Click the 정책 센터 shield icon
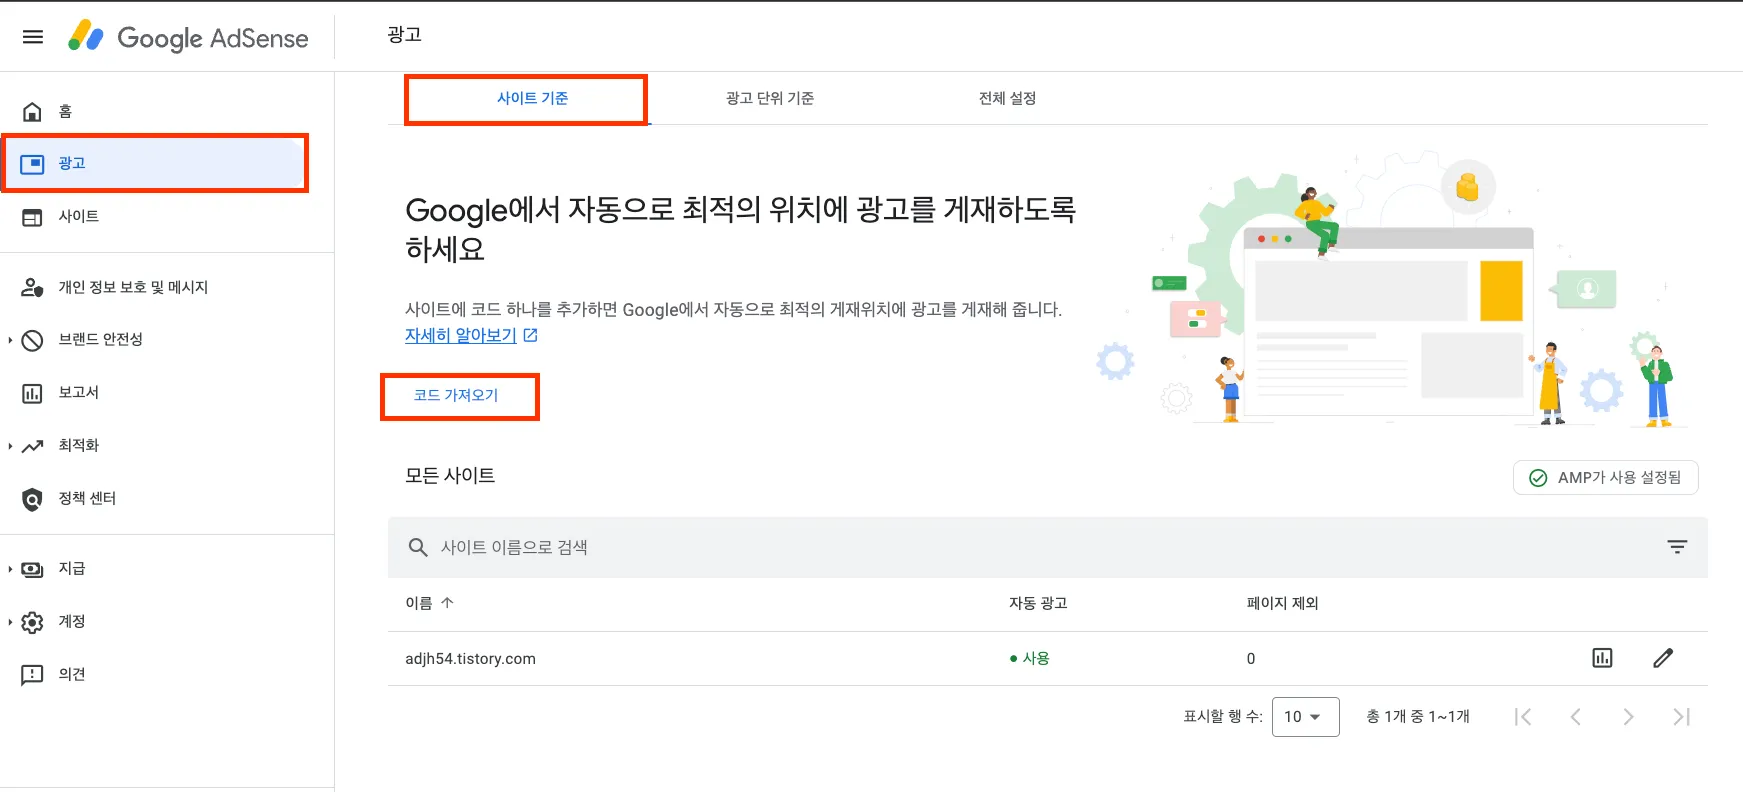The image size is (1743, 792). [x=33, y=499]
